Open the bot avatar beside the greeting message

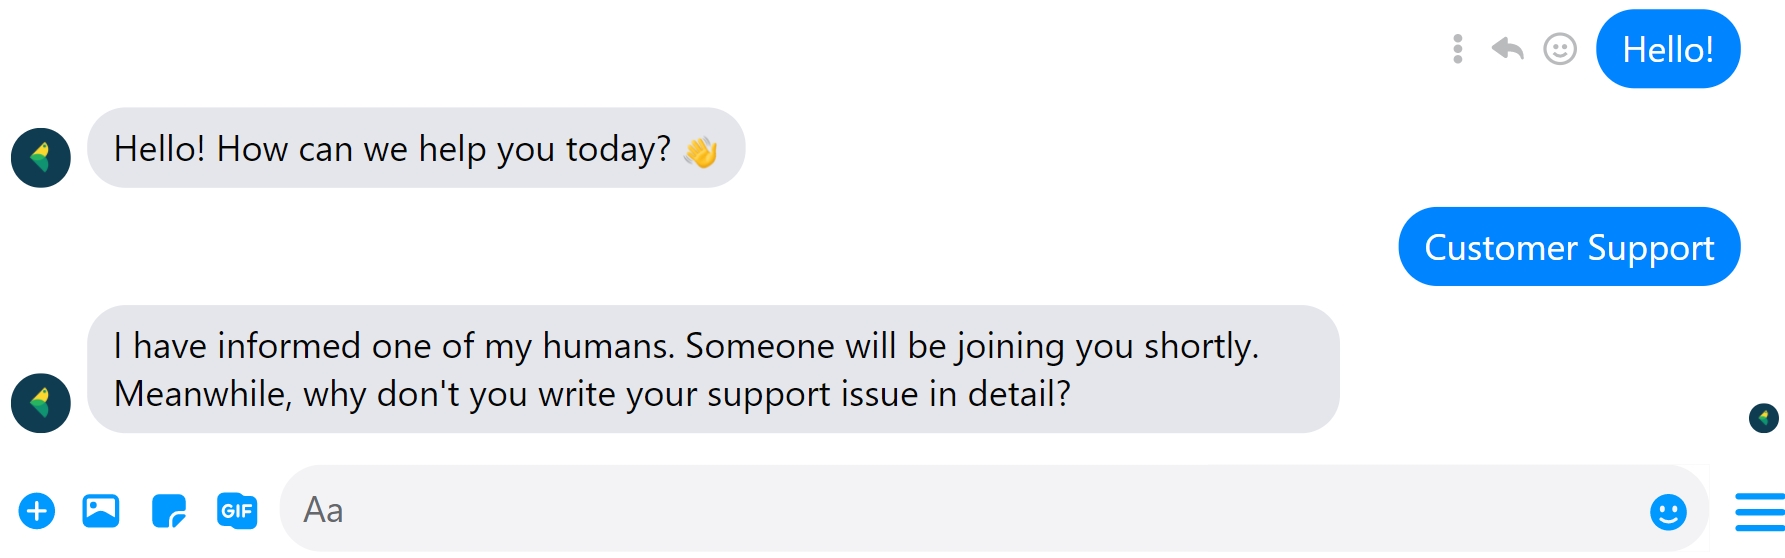[41, 157]
